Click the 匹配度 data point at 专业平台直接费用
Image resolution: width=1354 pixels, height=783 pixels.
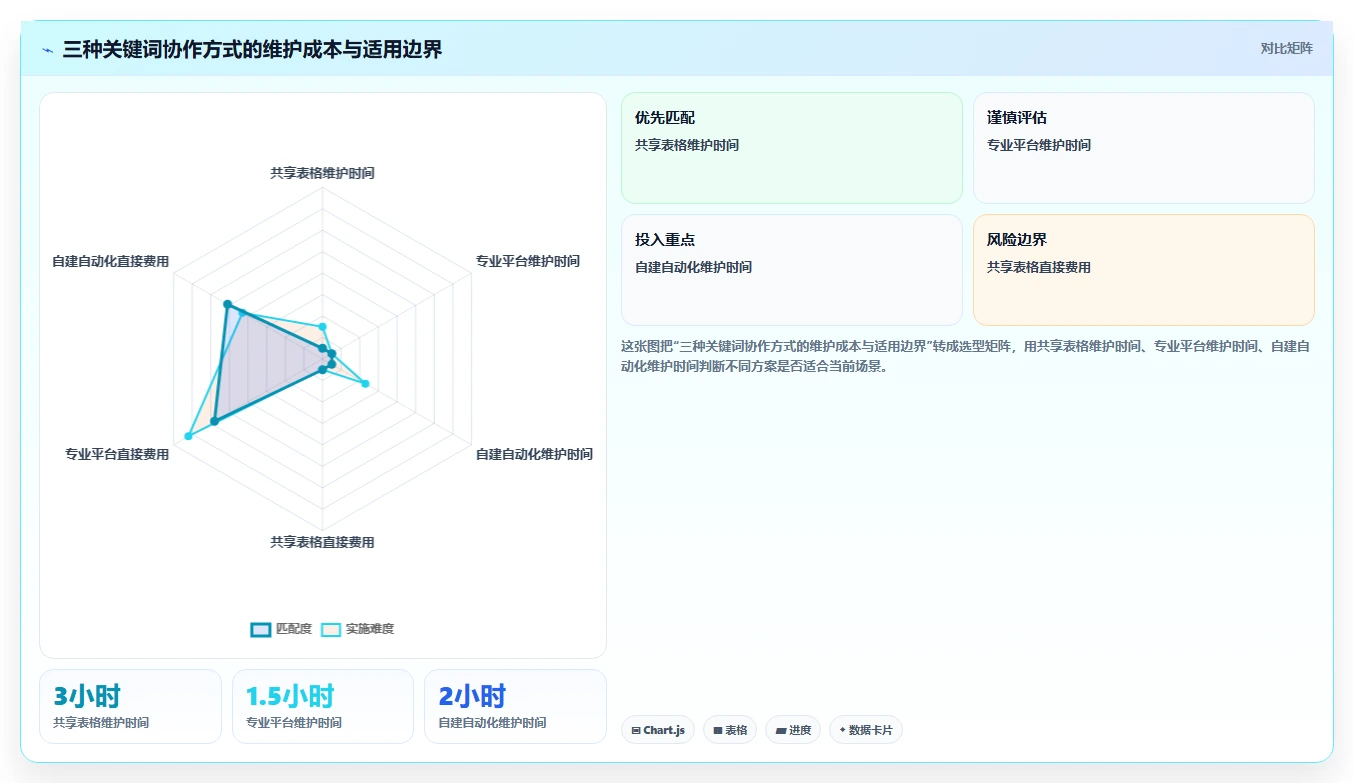pos(214,421)
